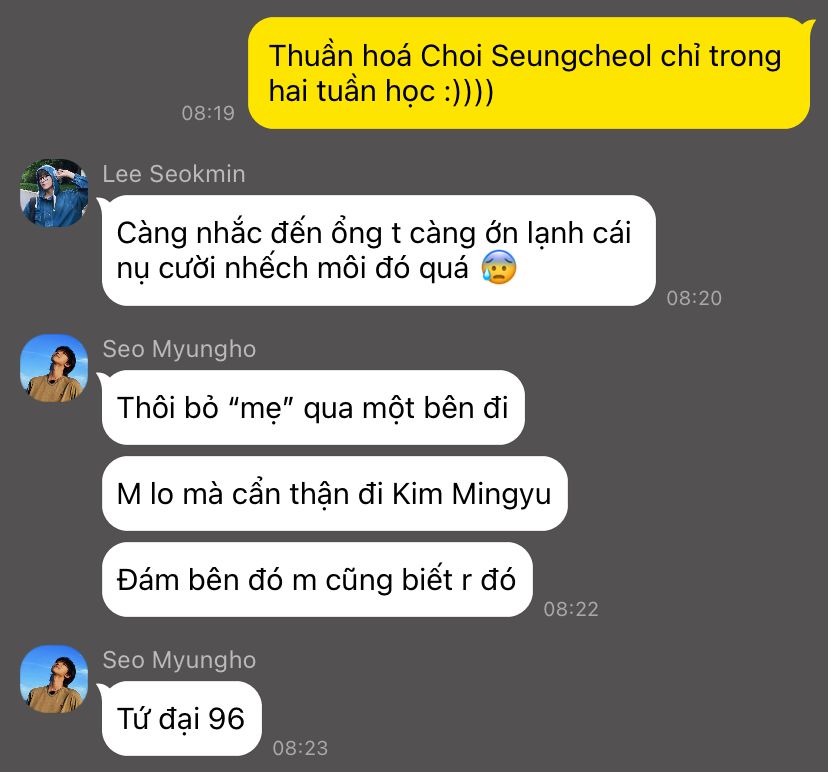
Task: Tap the 08:19 timestamp
Action: pyautogui.click(x=208, y=113)
